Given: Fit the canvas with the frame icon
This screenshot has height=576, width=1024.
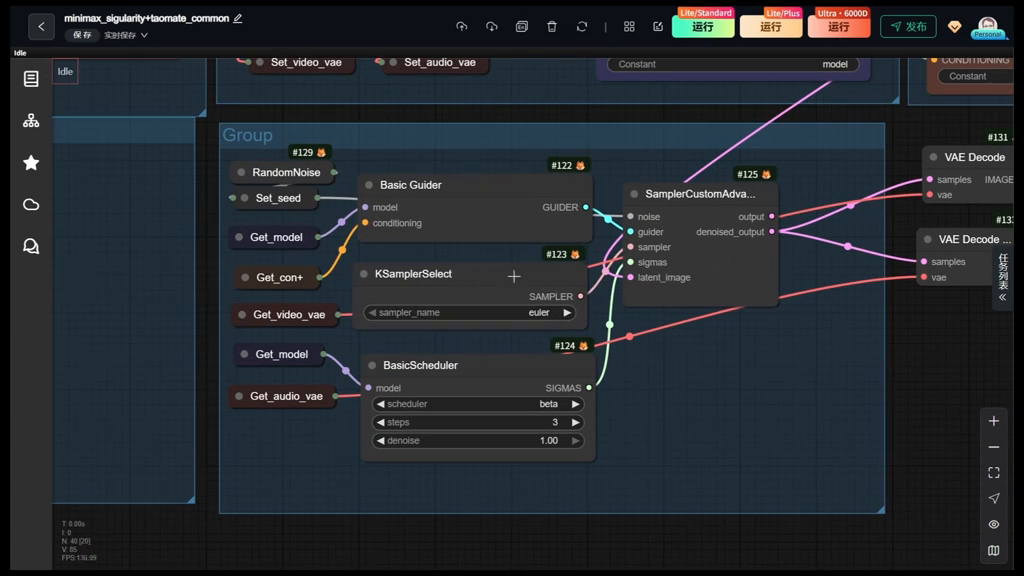Looking at the screenshot, I should [994, 473].
